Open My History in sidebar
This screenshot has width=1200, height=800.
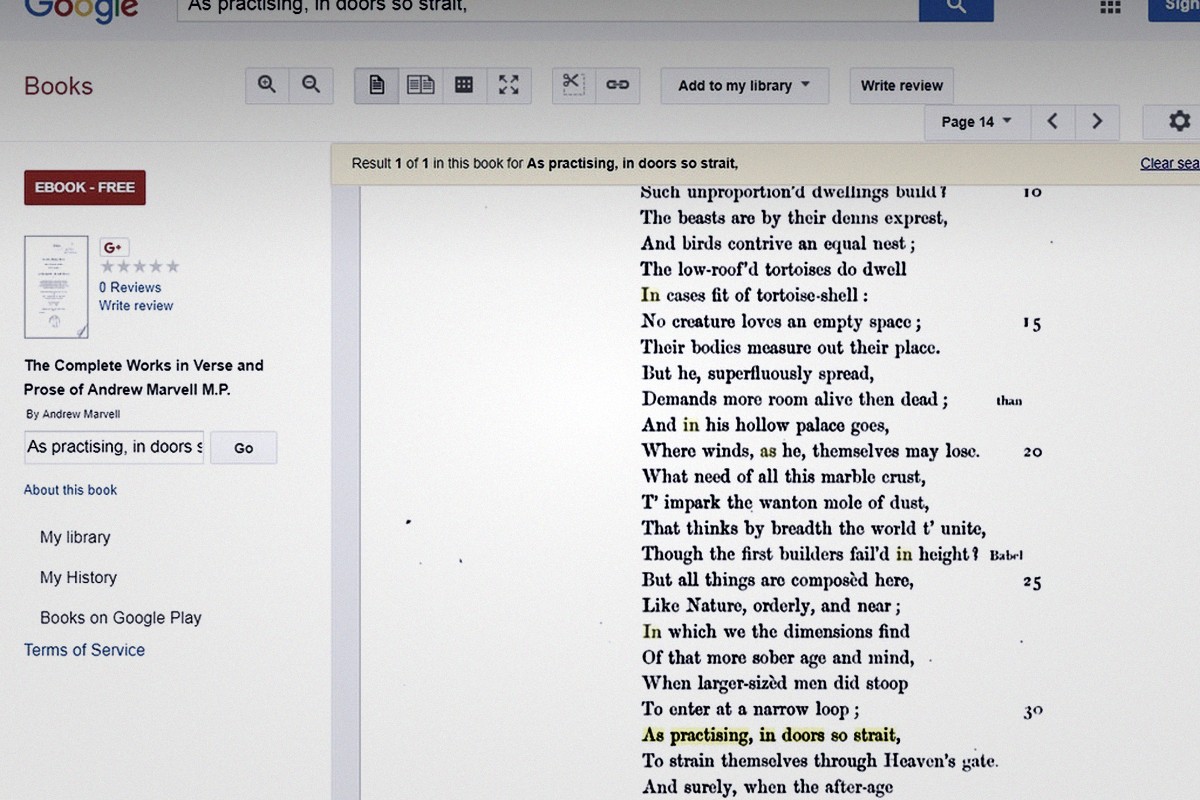tap(78, 577)
